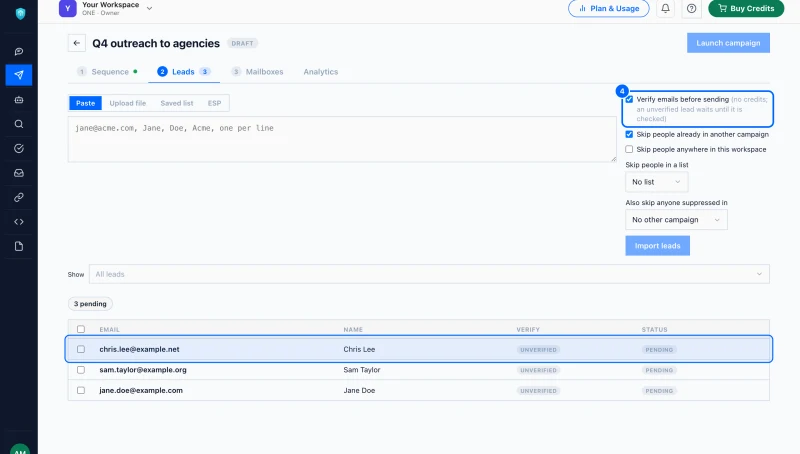The width and height of the screenshot is (800, 454).
Task: Toggle Verify emails before sending checkbox
Action: point(630,99)
